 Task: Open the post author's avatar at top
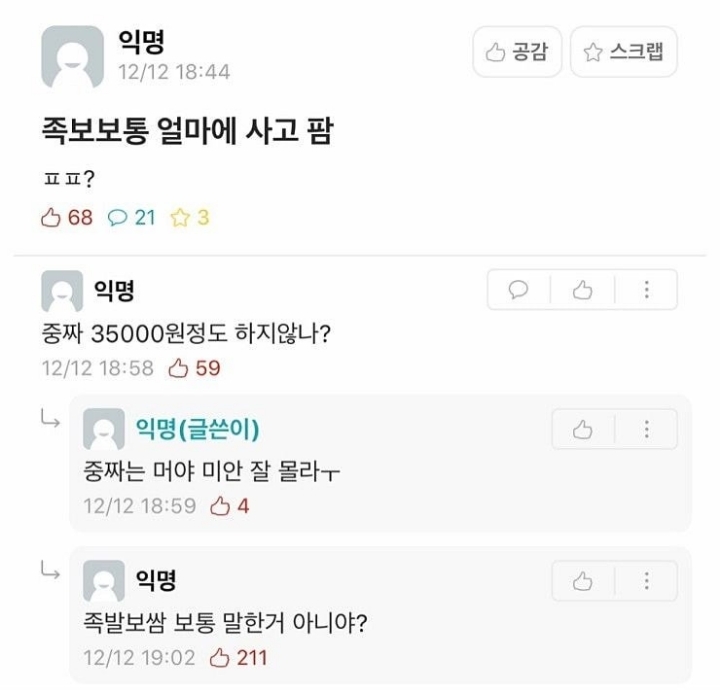click(73, 56)
